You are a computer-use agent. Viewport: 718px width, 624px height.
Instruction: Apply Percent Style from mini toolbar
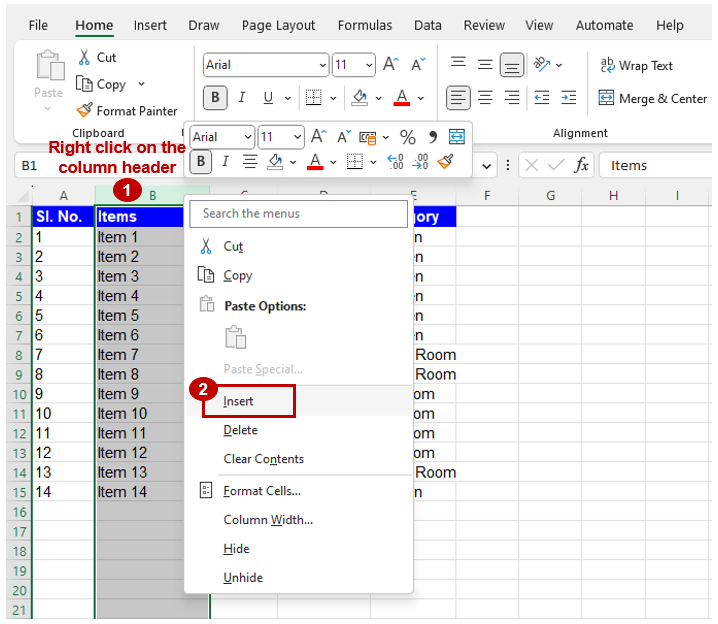point(408,137)
